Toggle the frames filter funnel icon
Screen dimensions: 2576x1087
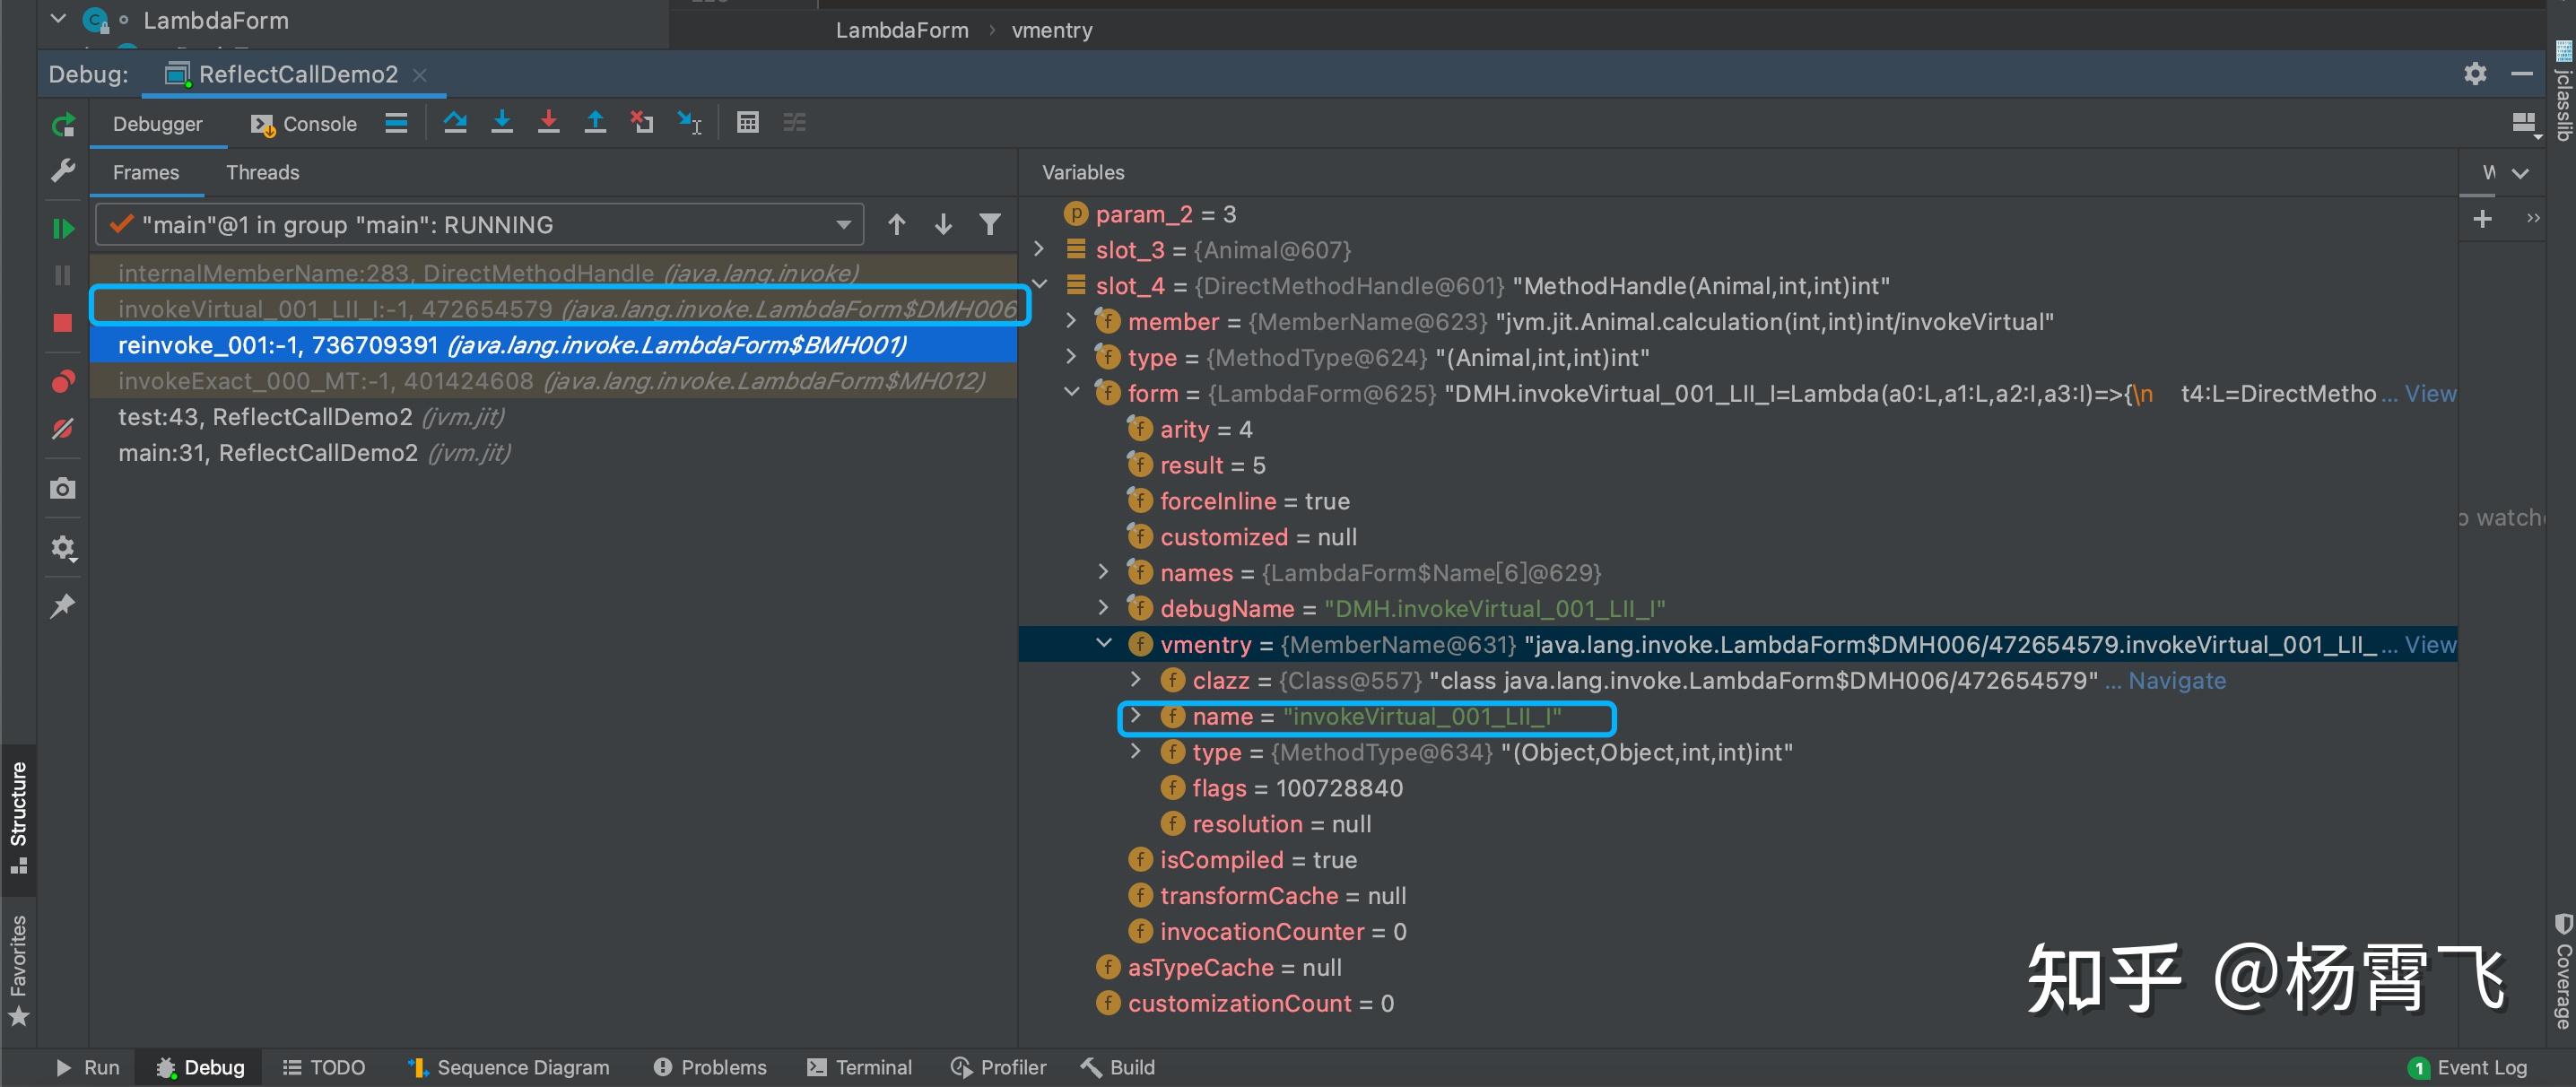989,225
